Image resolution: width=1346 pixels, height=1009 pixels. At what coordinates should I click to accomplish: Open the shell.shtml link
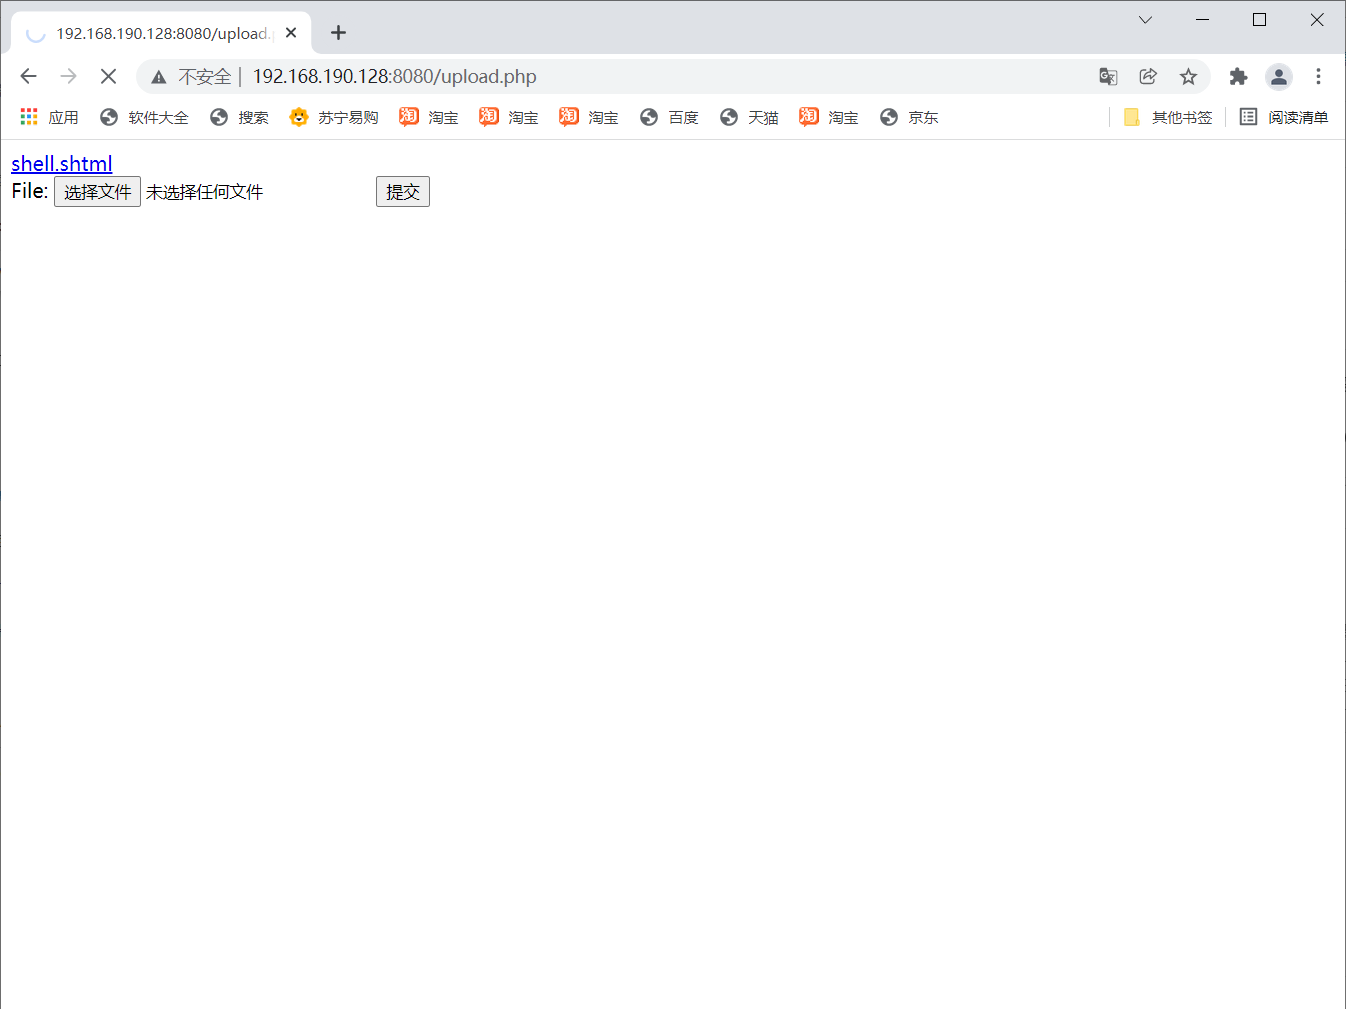pos(62,164)
